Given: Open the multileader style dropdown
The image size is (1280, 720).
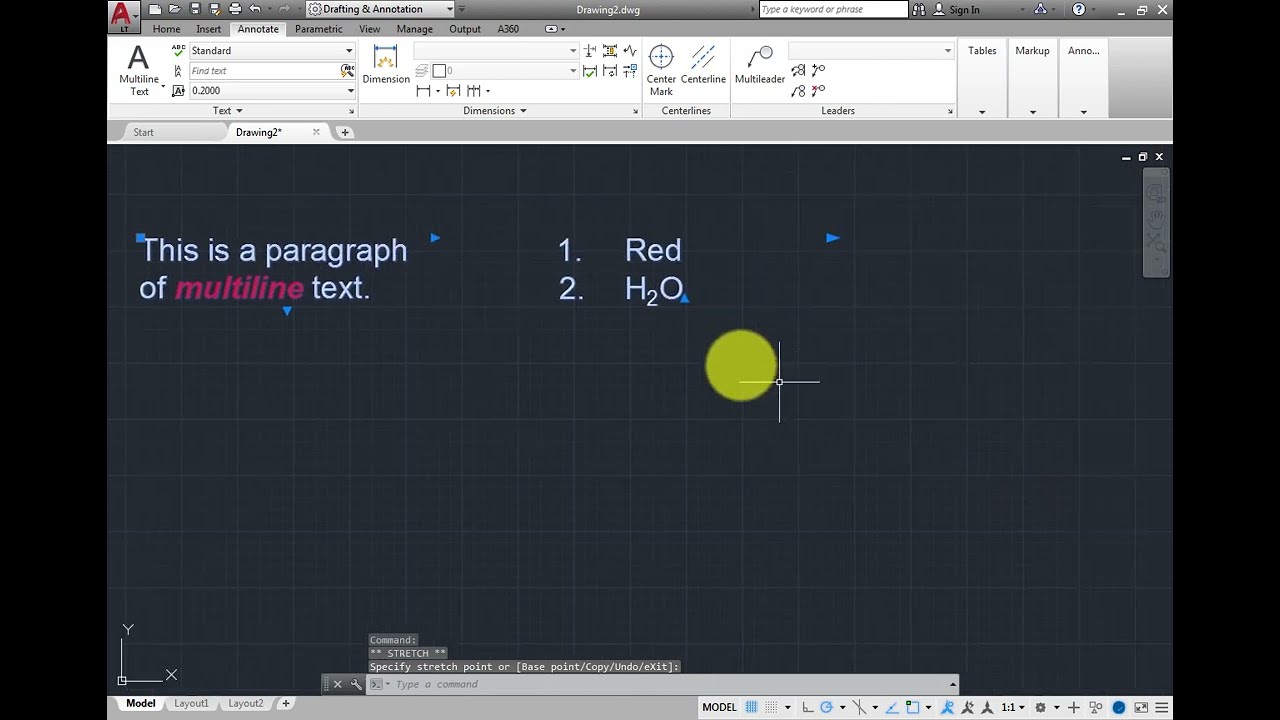Looking at the screenshot, I should click(x=947, y=51).
